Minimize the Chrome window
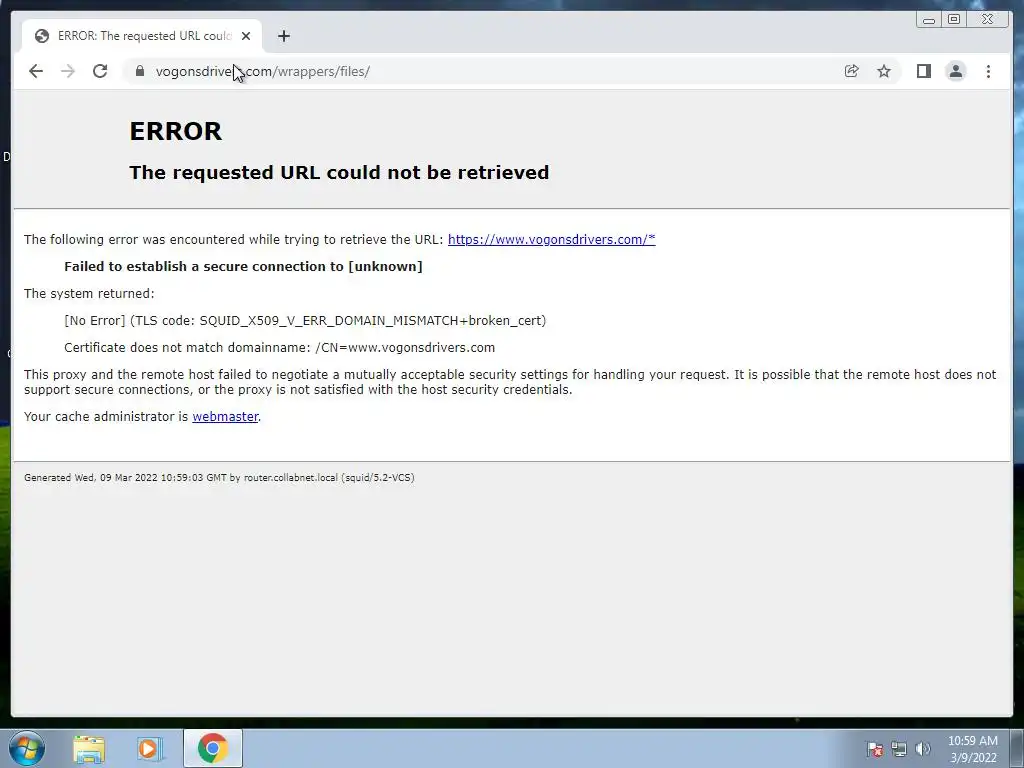The height and width of the screenshot is (768, 1024). (929, 20)
